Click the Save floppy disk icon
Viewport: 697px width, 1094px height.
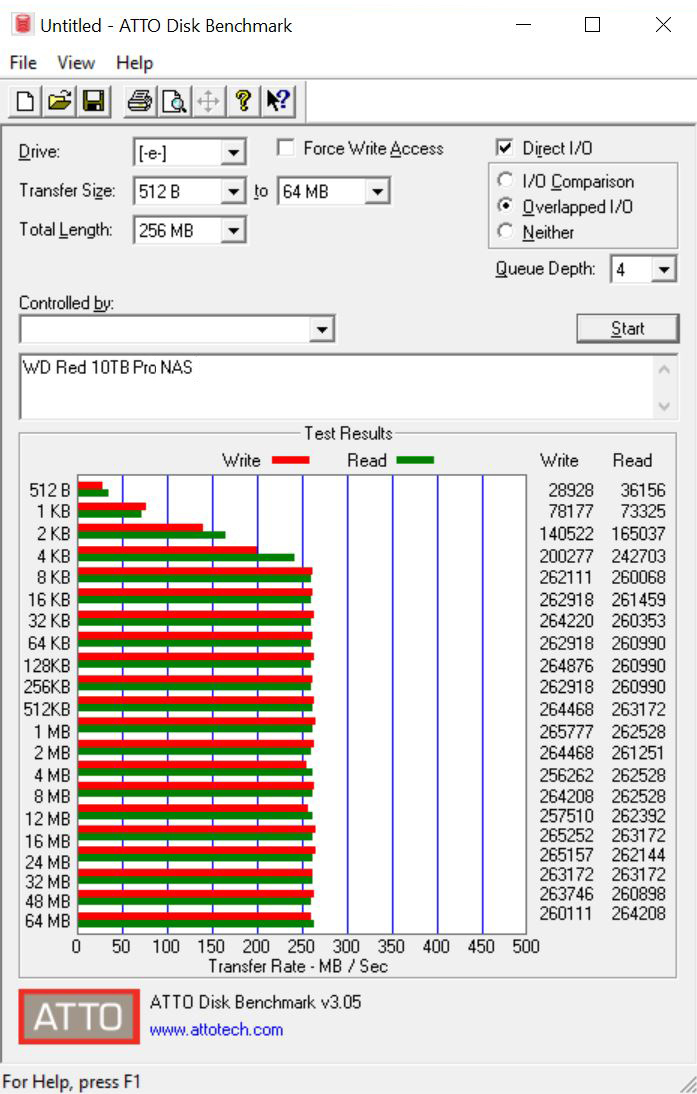[93, 102]
